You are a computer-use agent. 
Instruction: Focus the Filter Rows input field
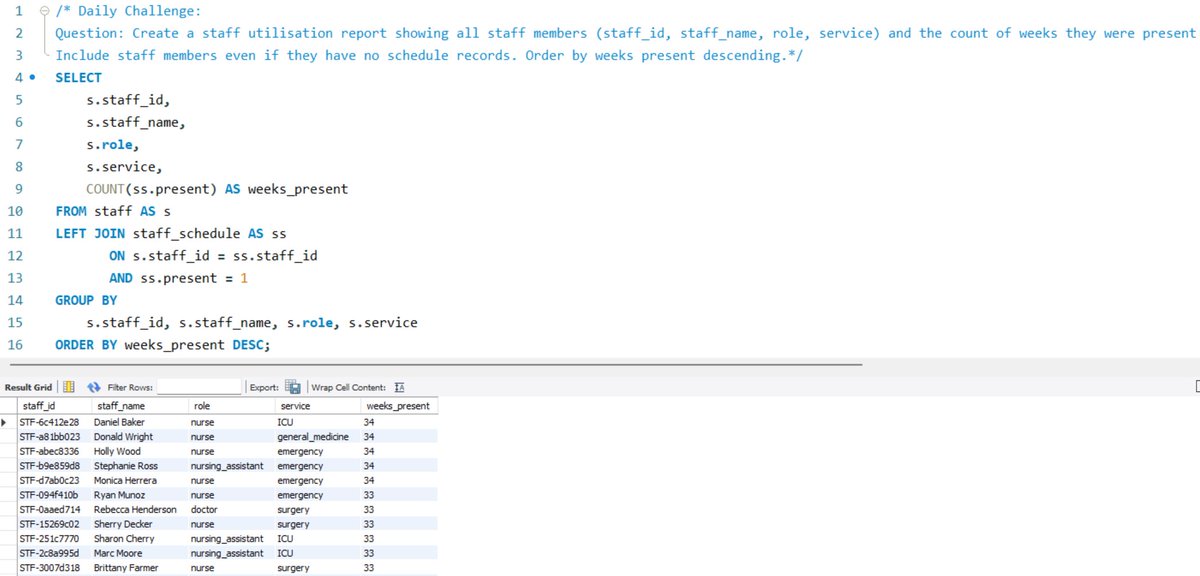(x=200, y=387)
